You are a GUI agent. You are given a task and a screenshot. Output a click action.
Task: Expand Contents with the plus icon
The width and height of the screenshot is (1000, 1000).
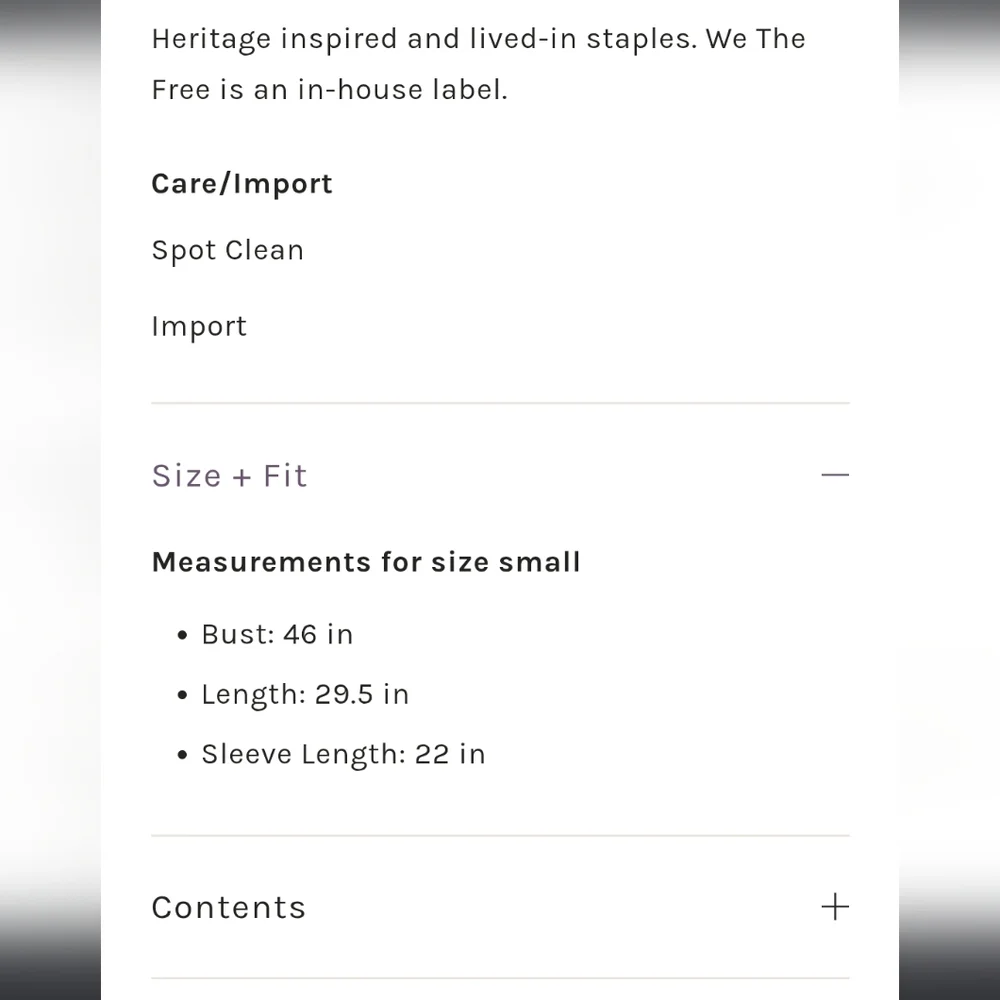pos(834,907)
